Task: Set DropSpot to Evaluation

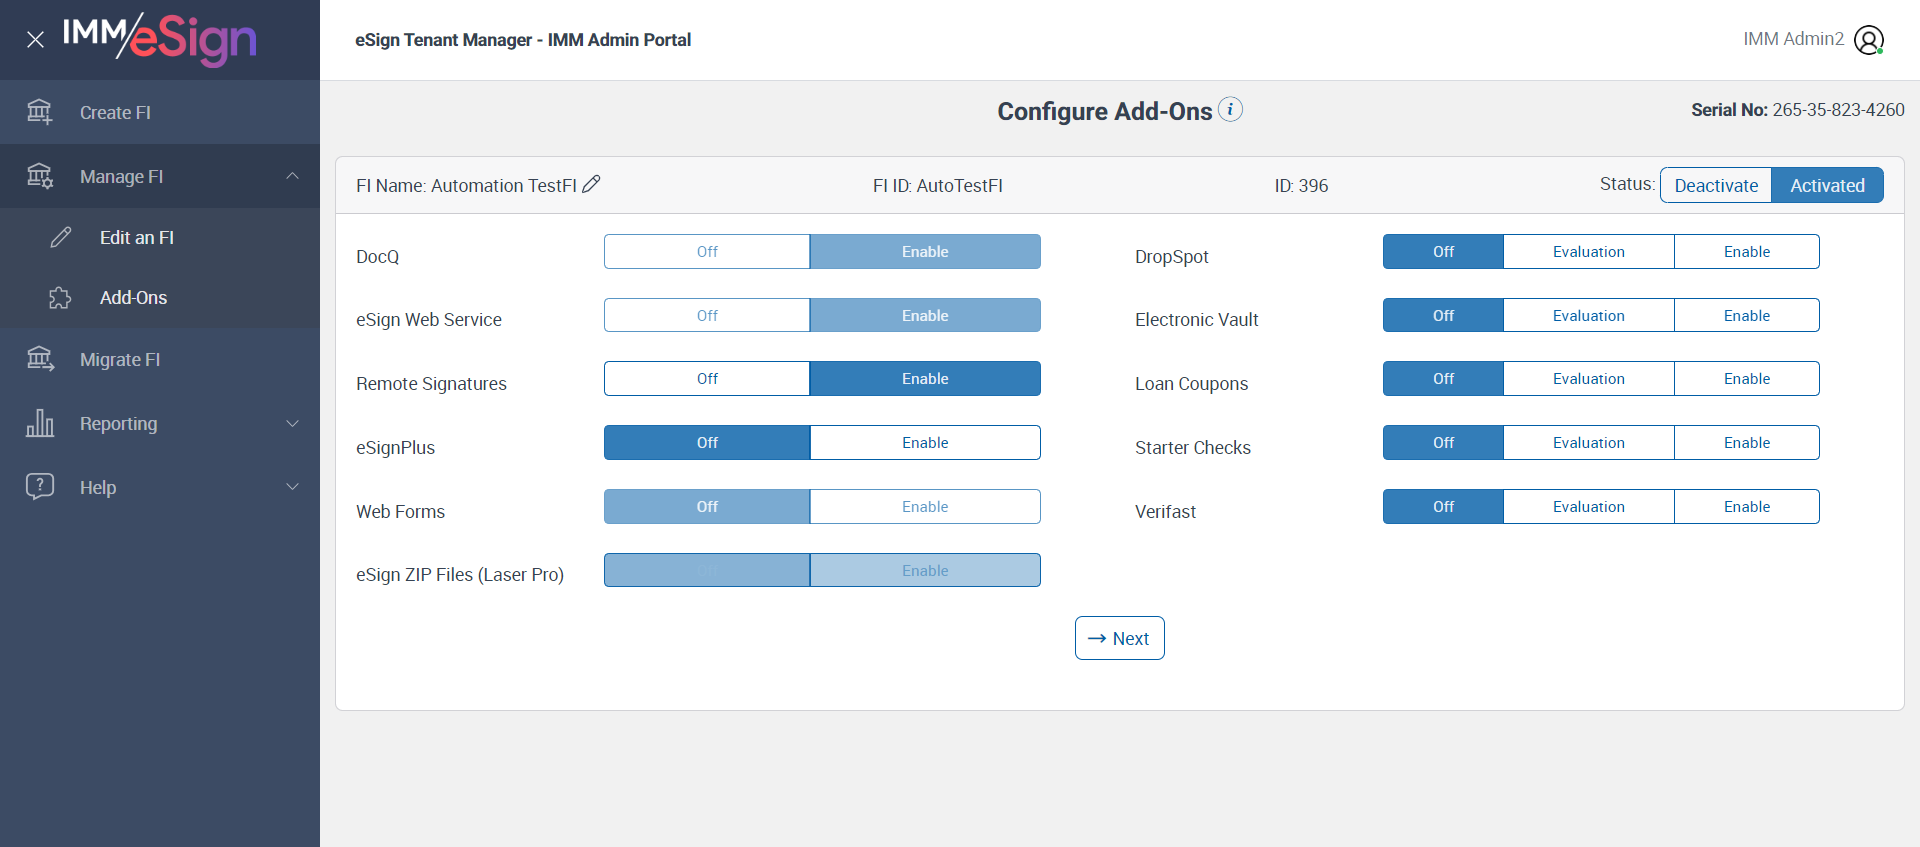Action: click(1588, 252)
